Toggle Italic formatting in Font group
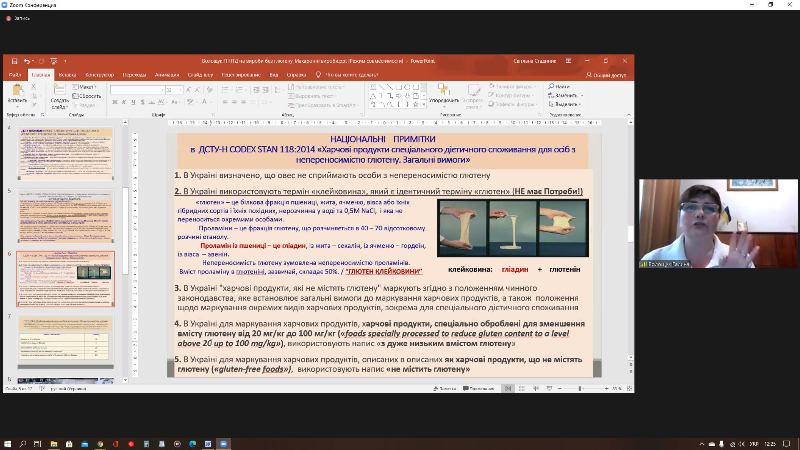The width and height of the screenshot is (800, 450). click(x=122, y=104)
